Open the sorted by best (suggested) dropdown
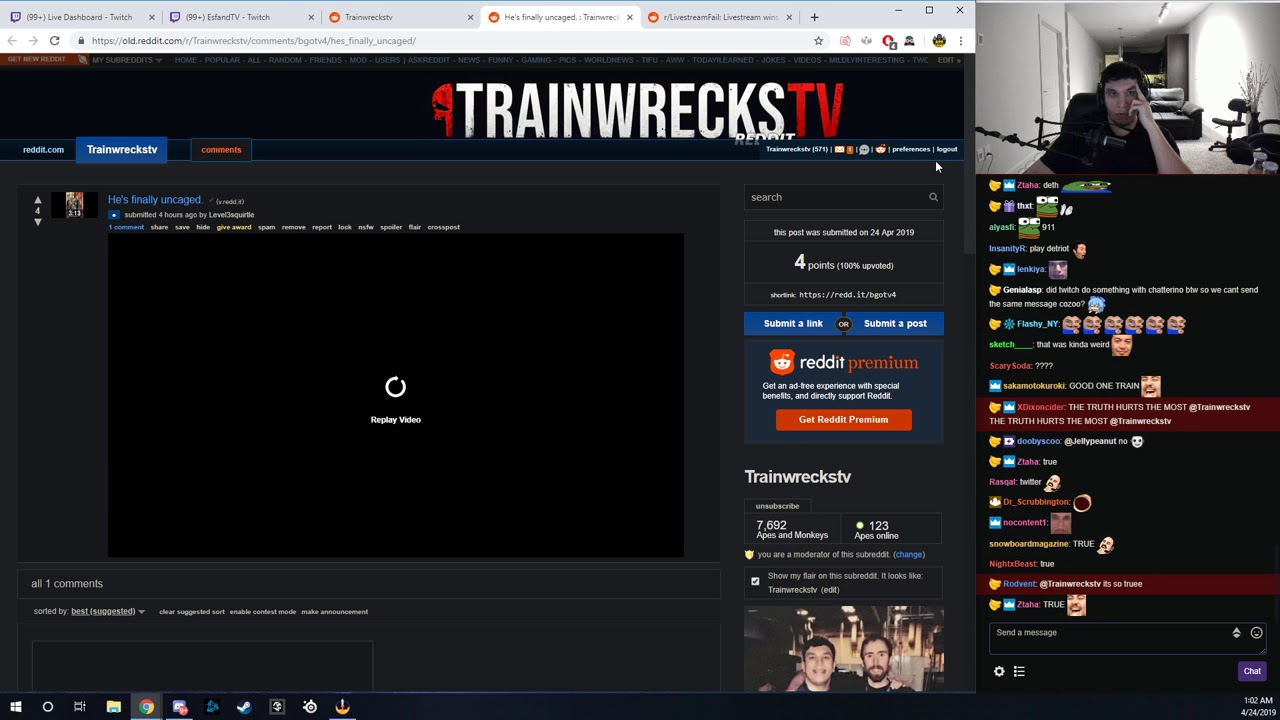 (107, 611)
